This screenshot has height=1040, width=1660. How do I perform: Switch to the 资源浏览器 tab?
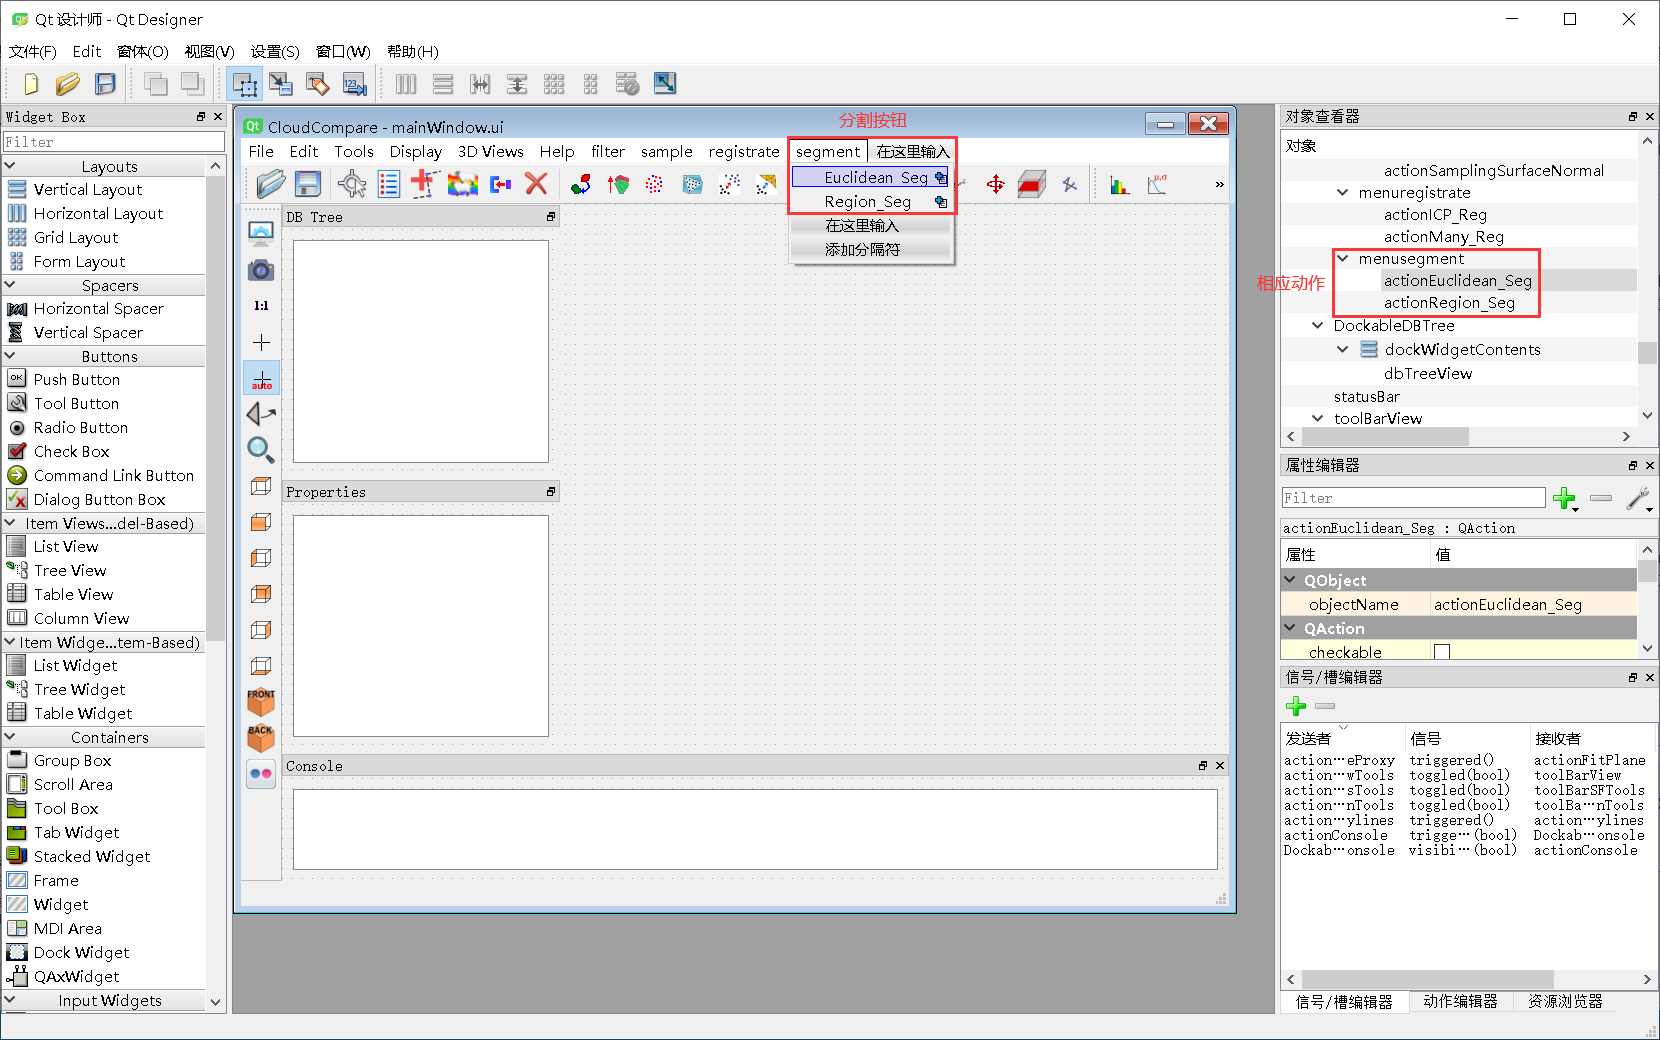pyautogui.click(x=1565, y=1001)
